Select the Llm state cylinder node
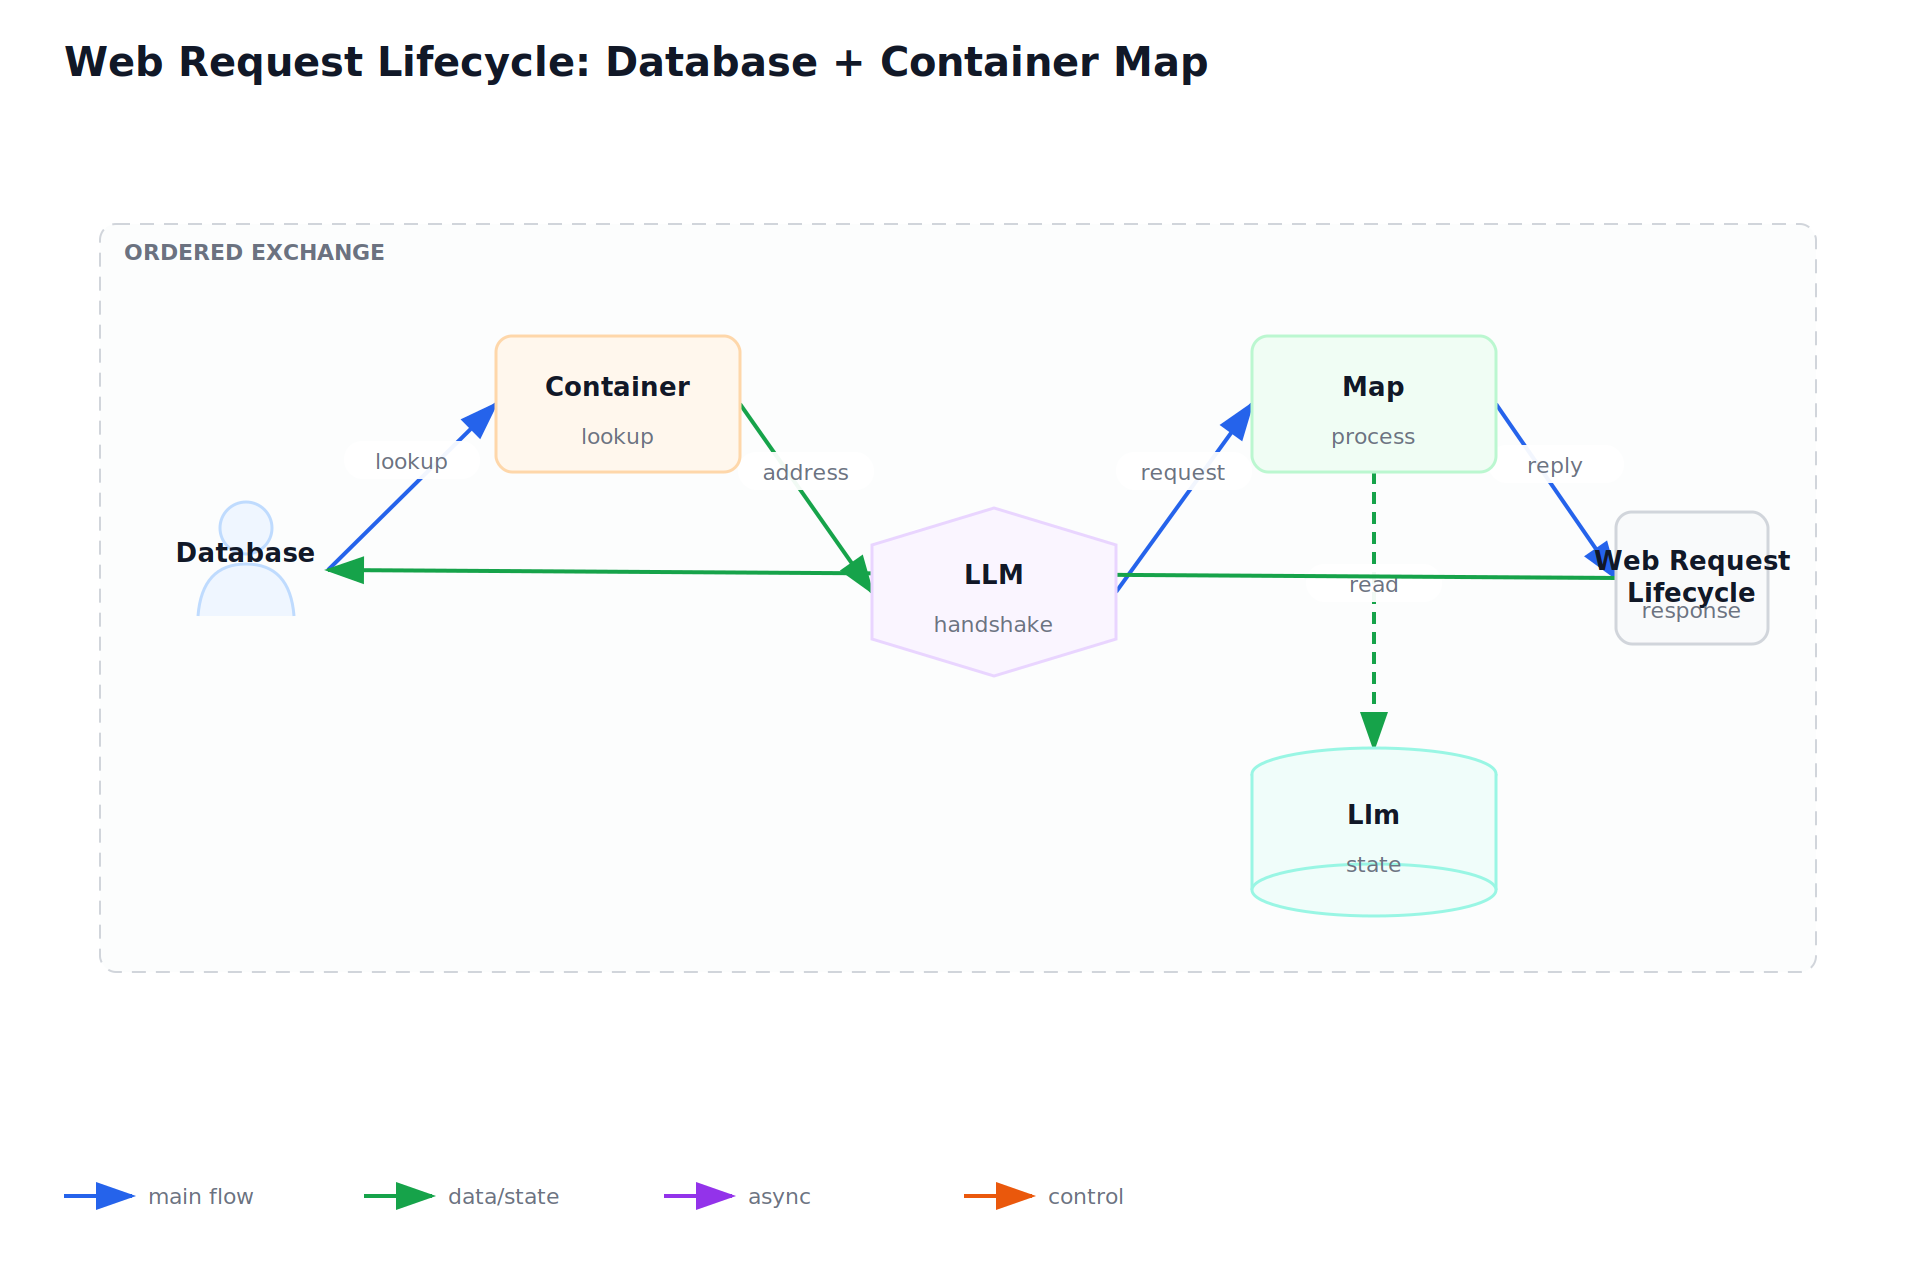The image size is (1920, 1280). 1374,832
